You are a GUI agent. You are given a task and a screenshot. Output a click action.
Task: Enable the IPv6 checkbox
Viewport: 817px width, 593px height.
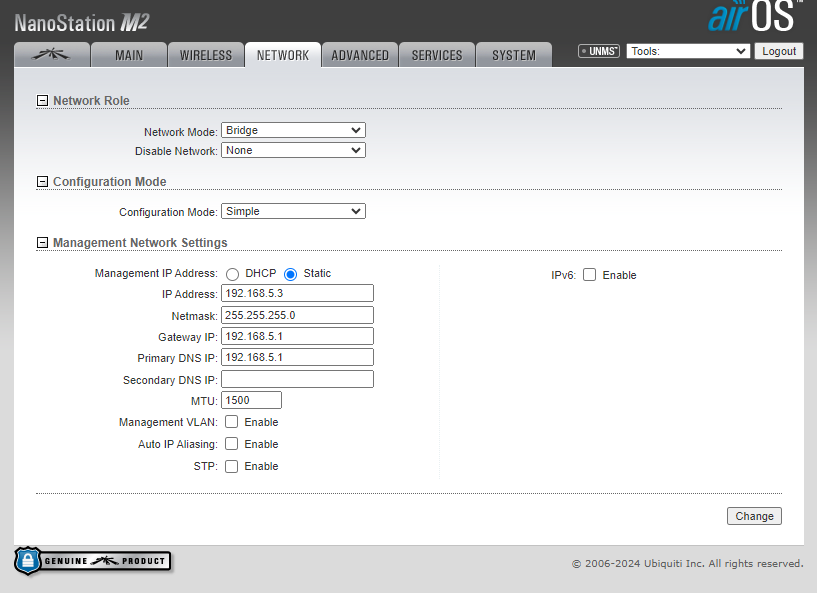tap(590, 275)
